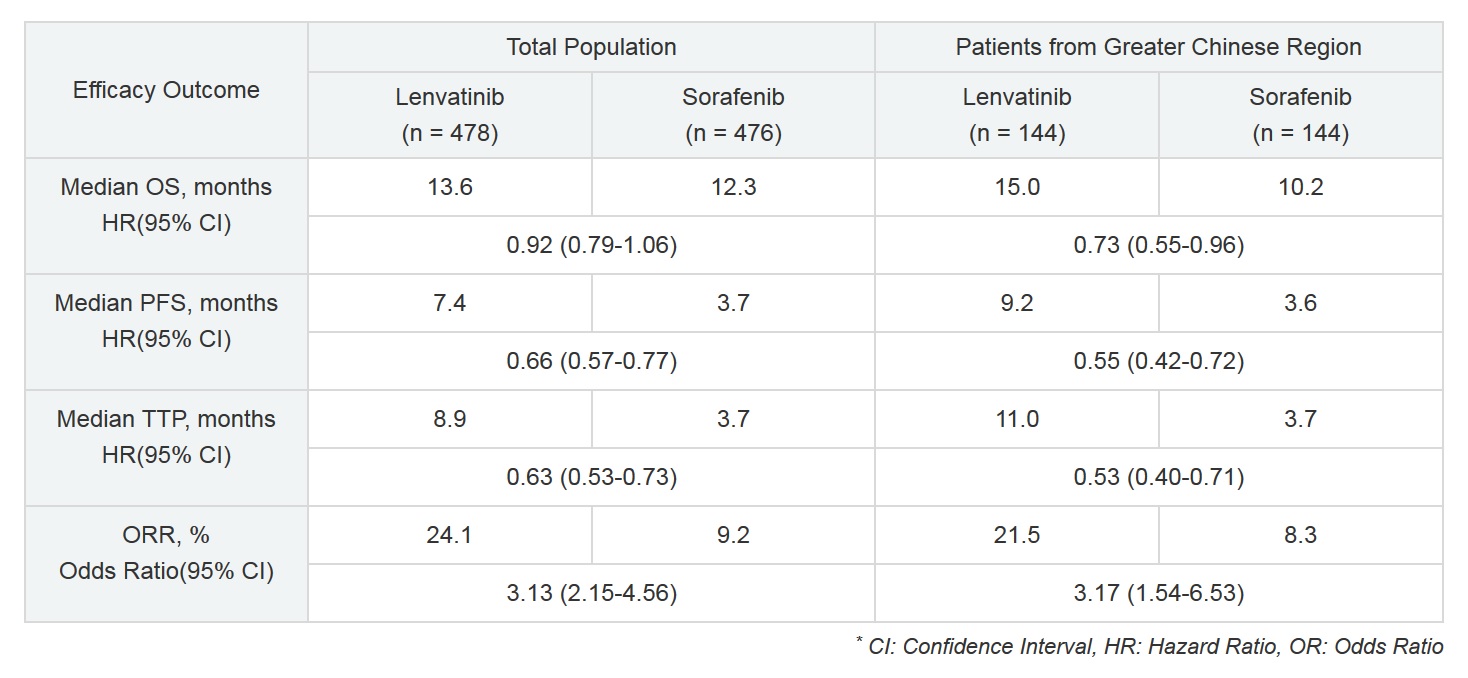Select the Total Population column header
The image size is (1468, 678).
pos(591,47)
